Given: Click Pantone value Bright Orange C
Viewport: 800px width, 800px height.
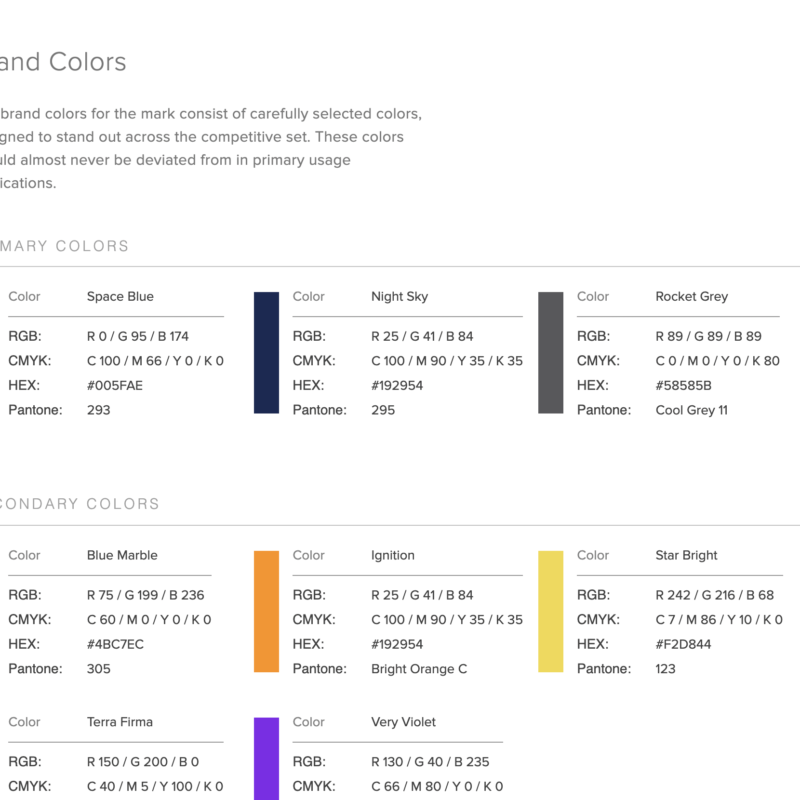Looking at the screenshot, I should pos(419,668).
